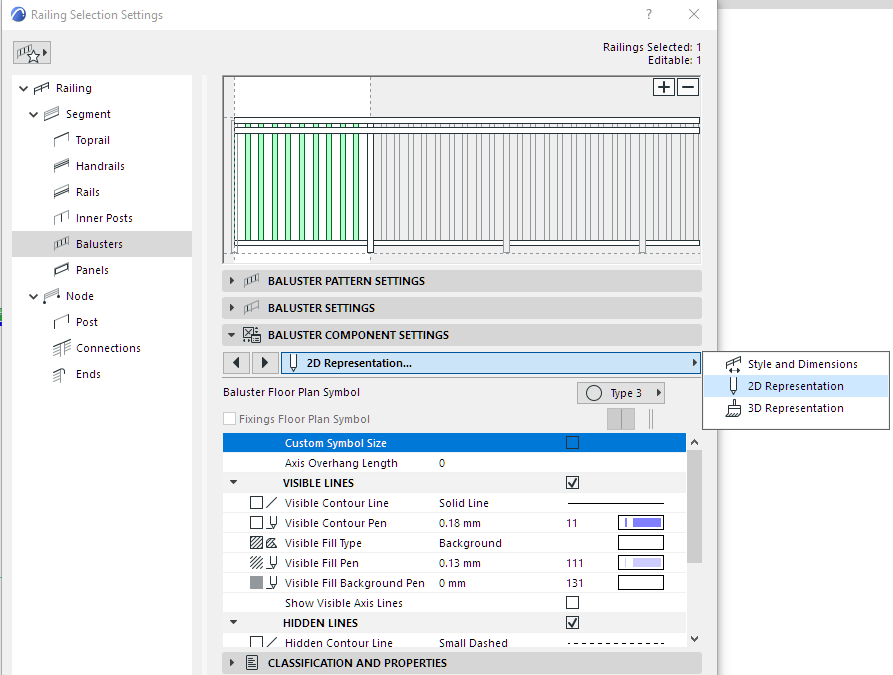The height and width of the screenshot is (675, 893).
Task: Enable Show Visible Axis Lines checkbox
Action: point(572,603)
